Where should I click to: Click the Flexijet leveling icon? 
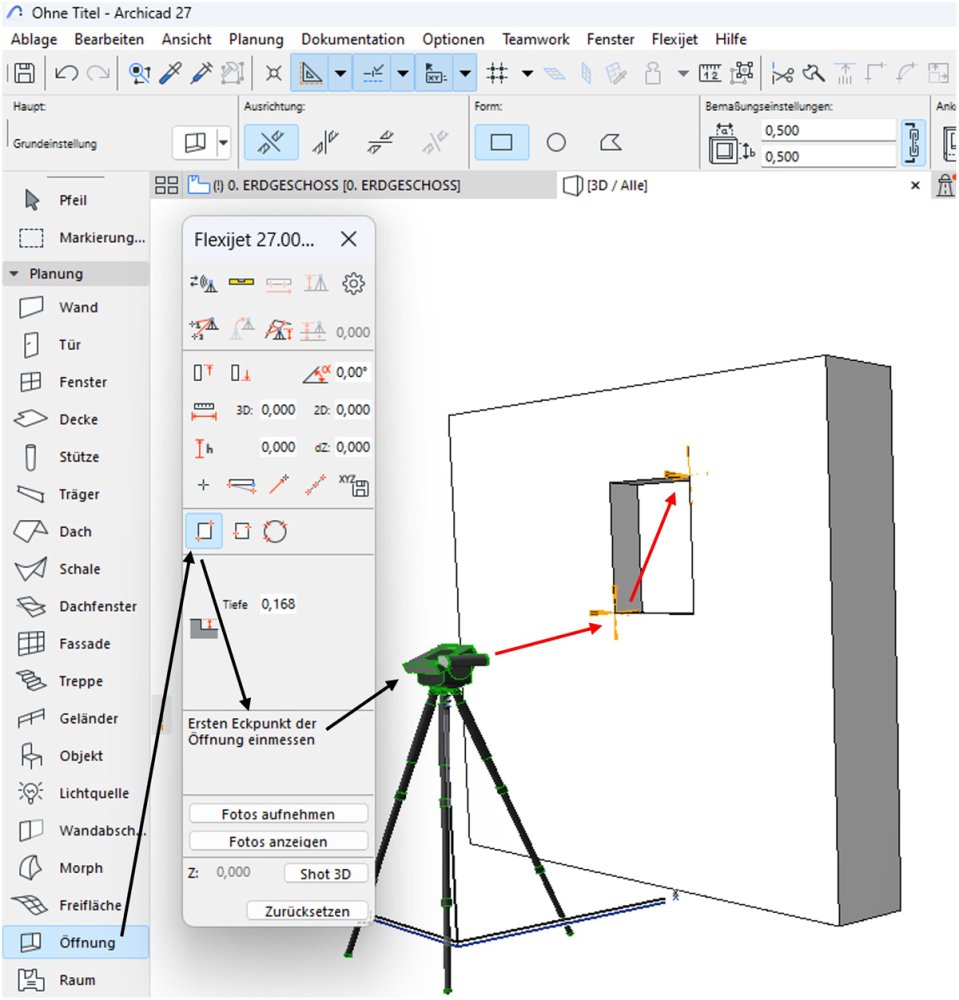tap(242, 282)
